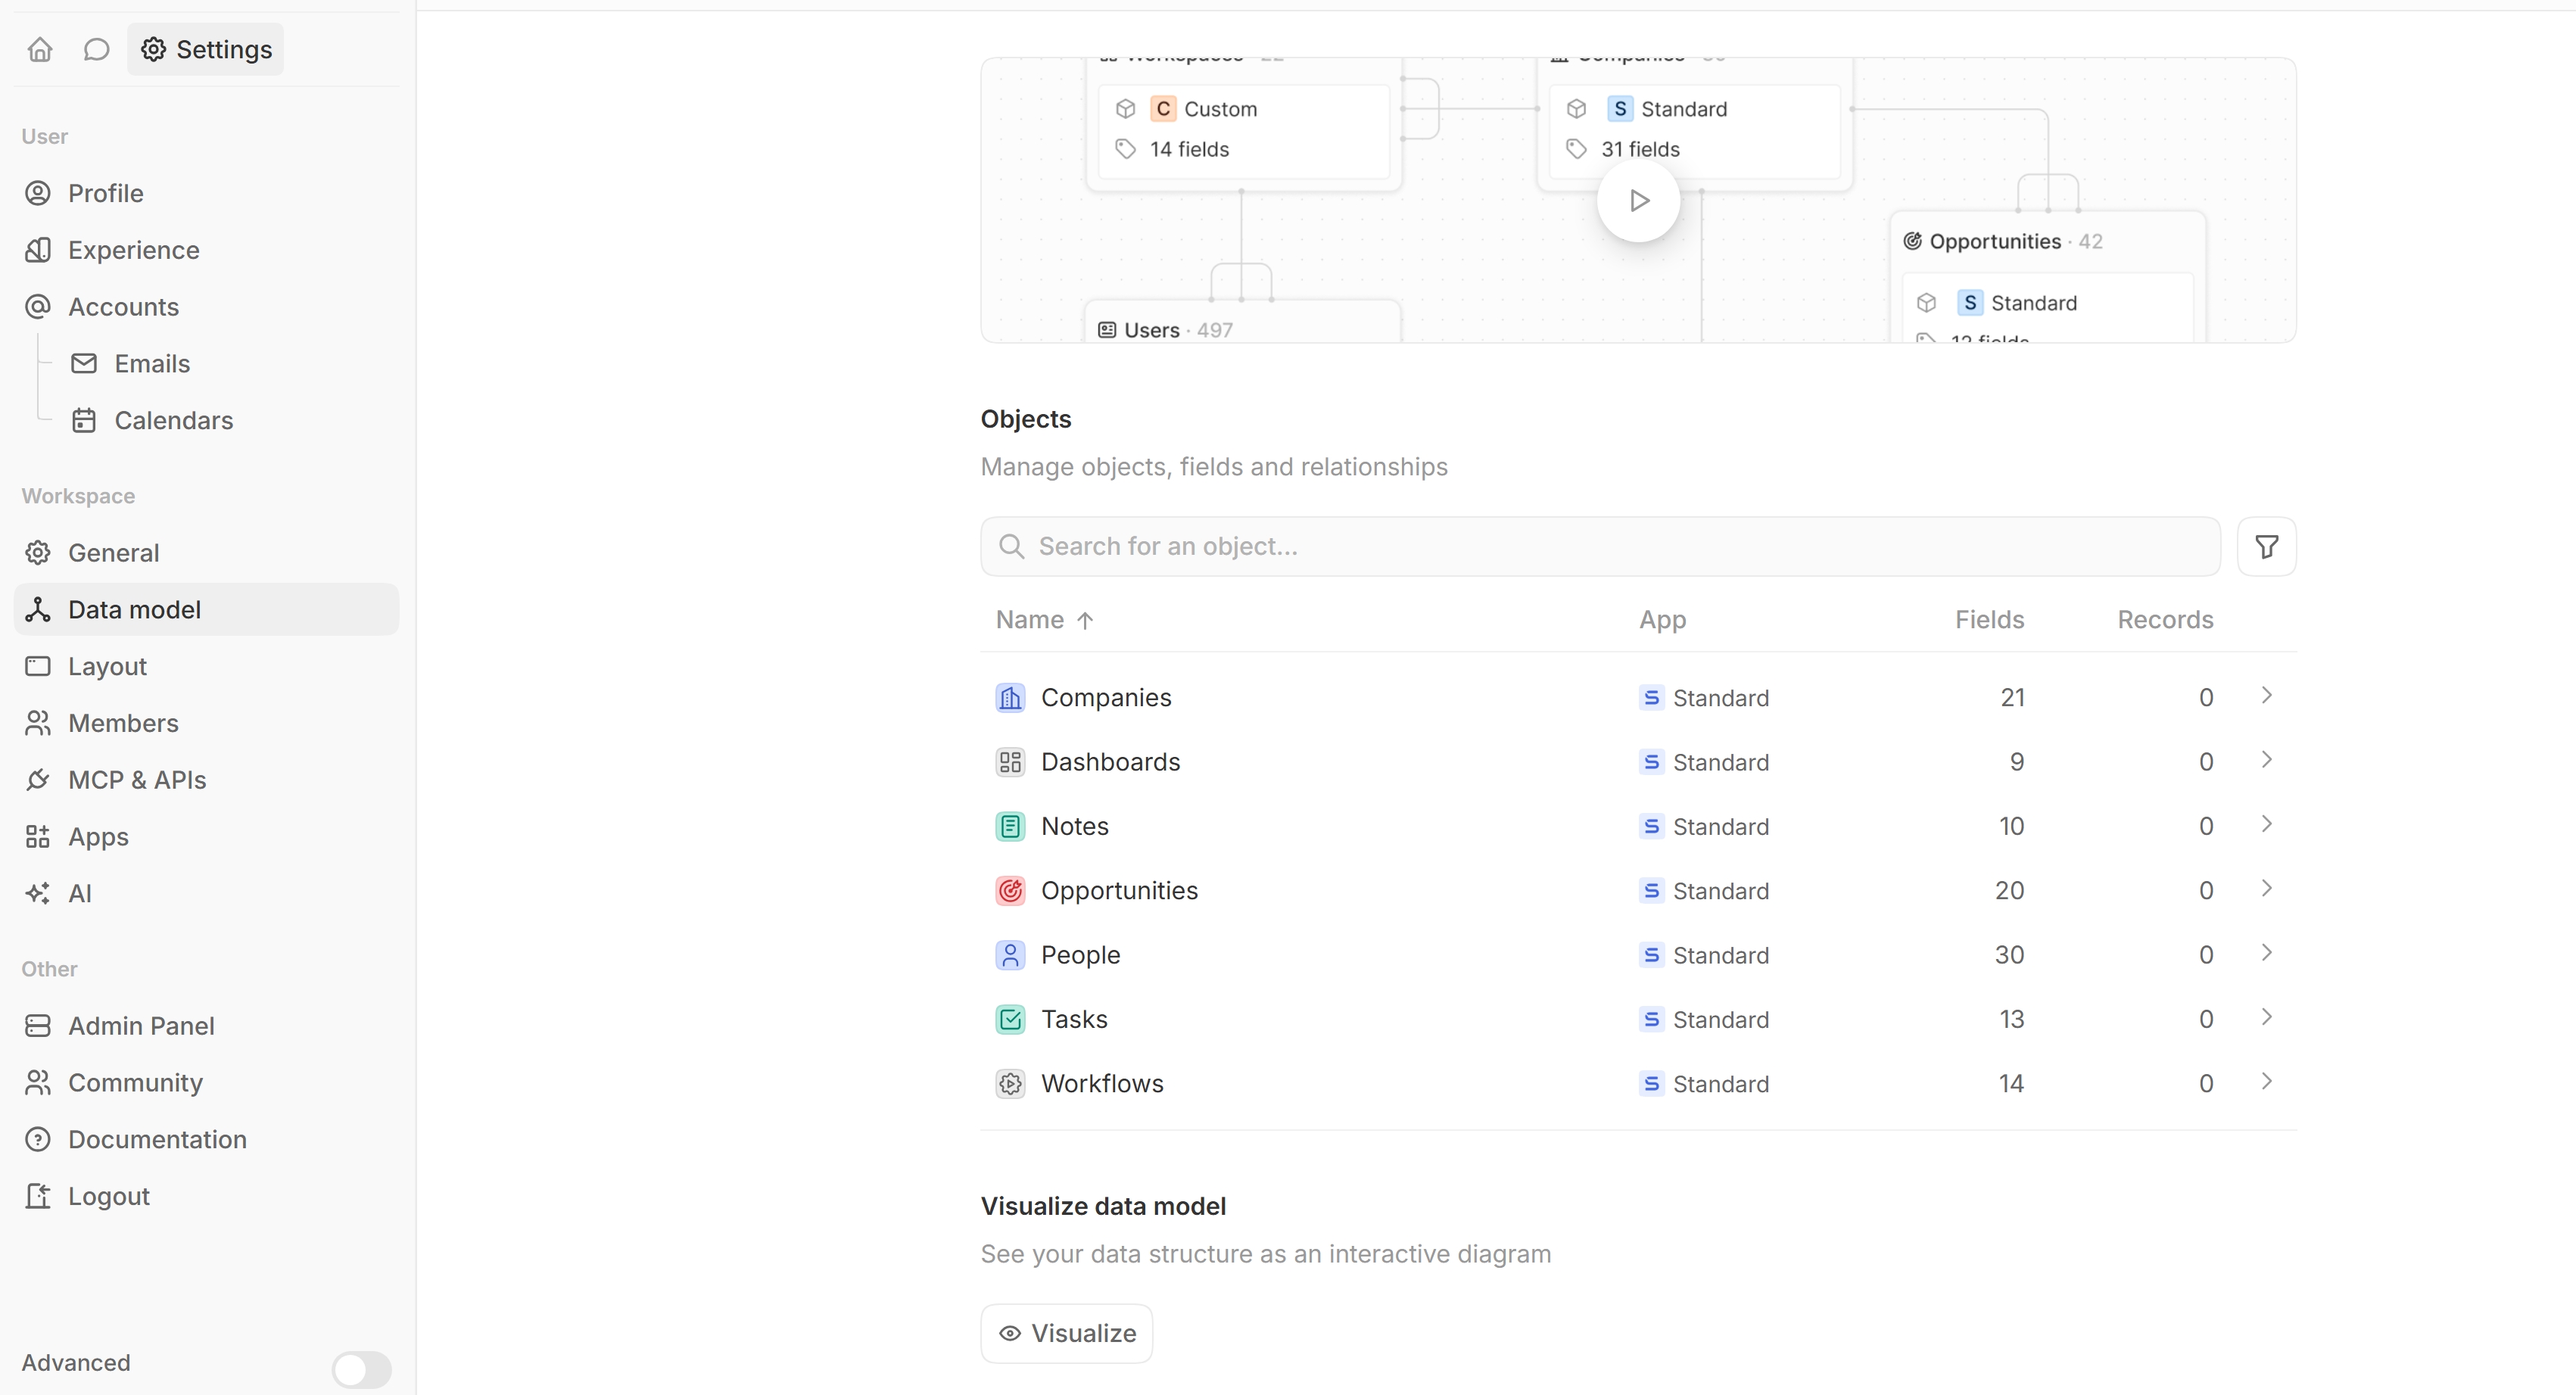Screen dimensions: 2576x1395
Task: Click the Experience palette icon in sidebar
Action: pyautogui.click(x=38, y=250)
